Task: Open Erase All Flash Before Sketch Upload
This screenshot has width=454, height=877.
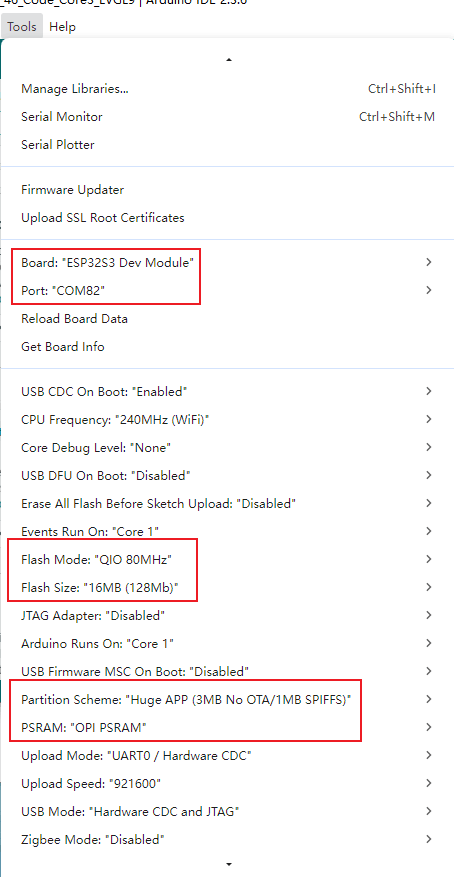Action: click(x=228, y=503)
